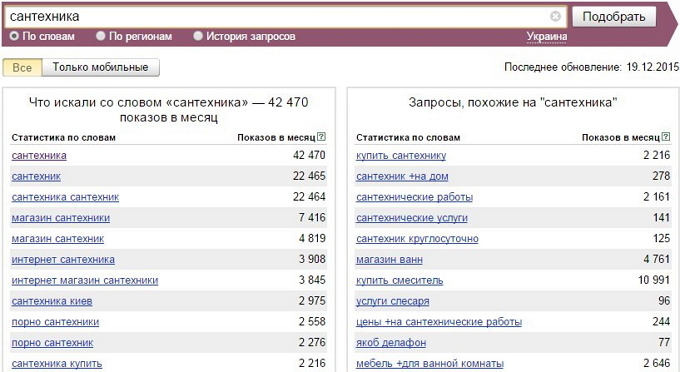Viewport: 680px width, 372px height.
Task: Focus the сантехника search input field
Action: [x=278, y=16]
